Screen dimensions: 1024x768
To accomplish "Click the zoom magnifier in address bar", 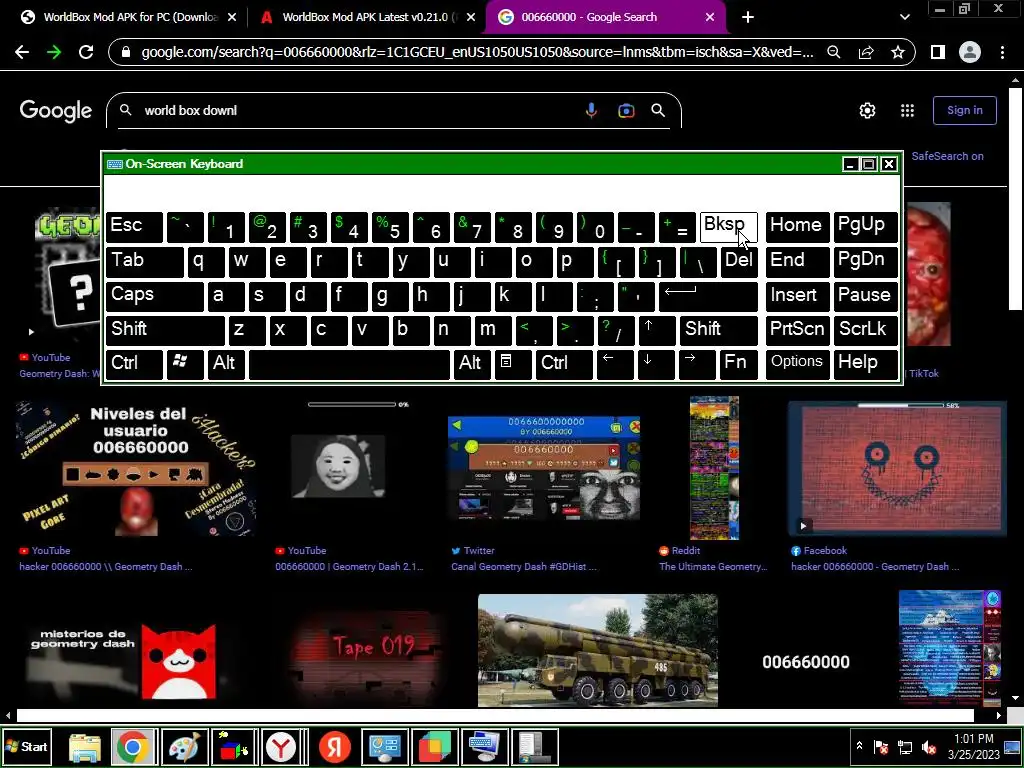I will [833, 52].
